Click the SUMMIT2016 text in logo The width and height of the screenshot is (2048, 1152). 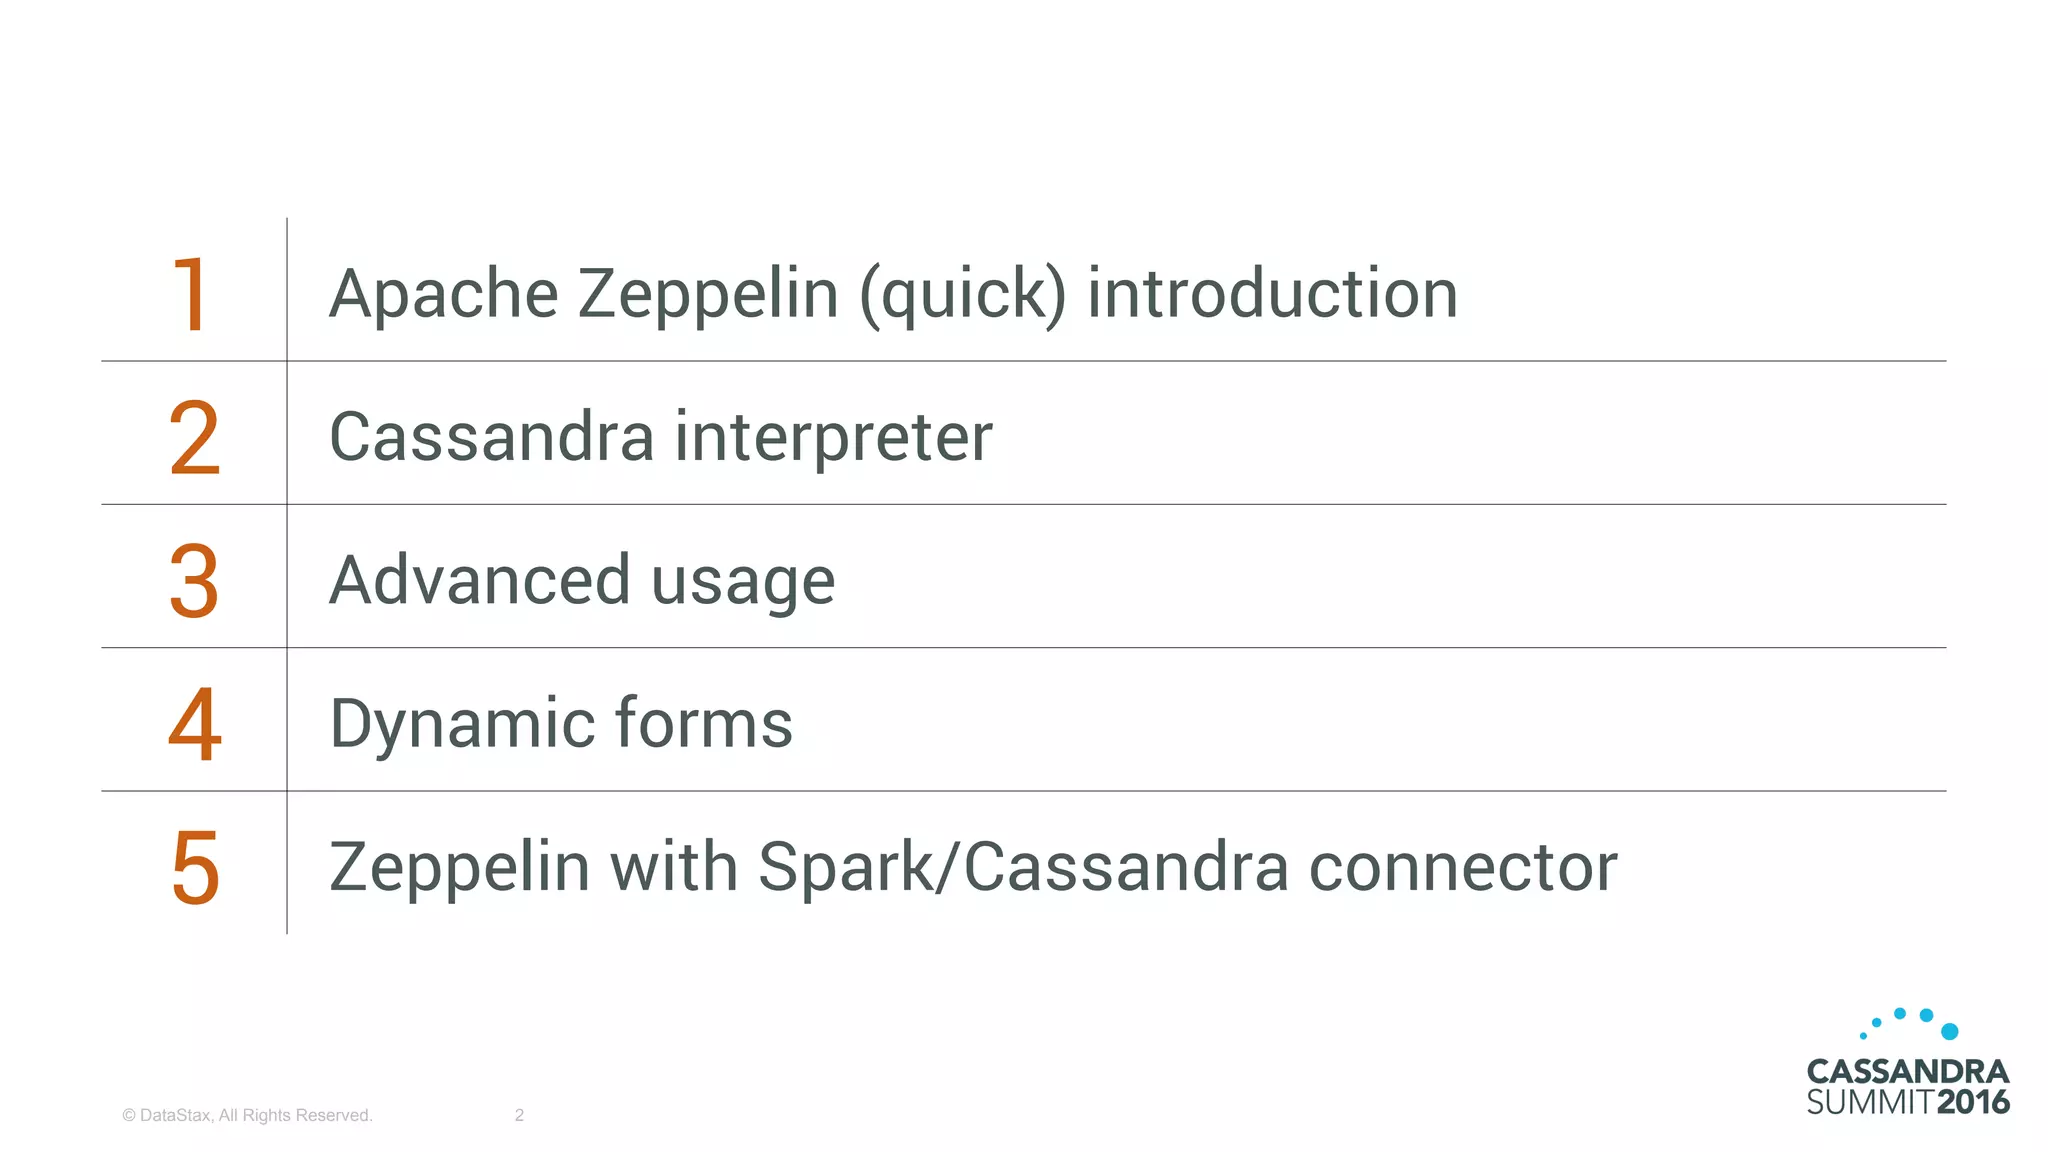(1907, 1102)
